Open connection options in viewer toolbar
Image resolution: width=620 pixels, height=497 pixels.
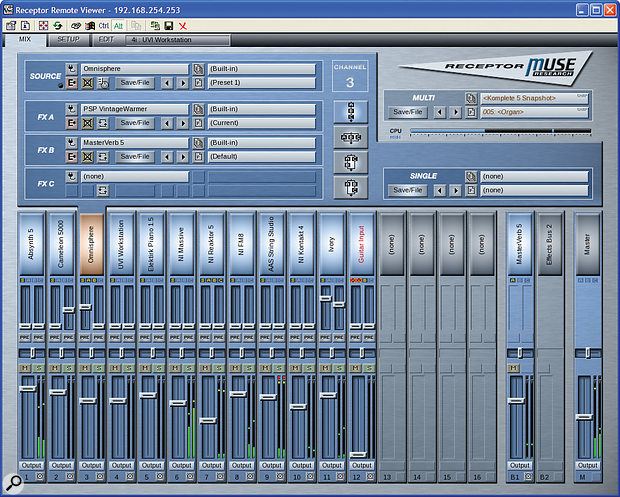pos(11,26)
